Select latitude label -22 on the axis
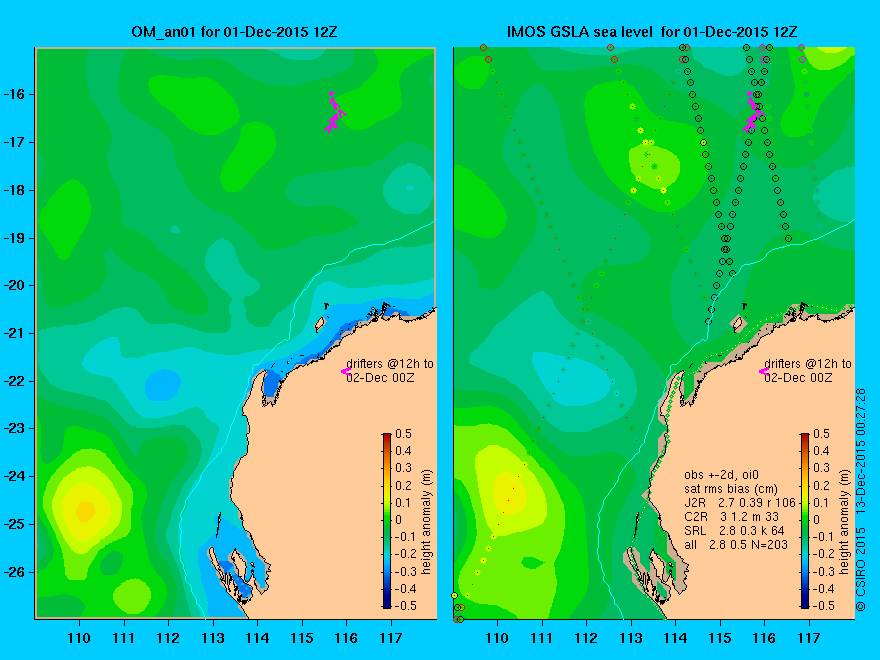The width and height of the screenshot is (880, 660). 15,381
